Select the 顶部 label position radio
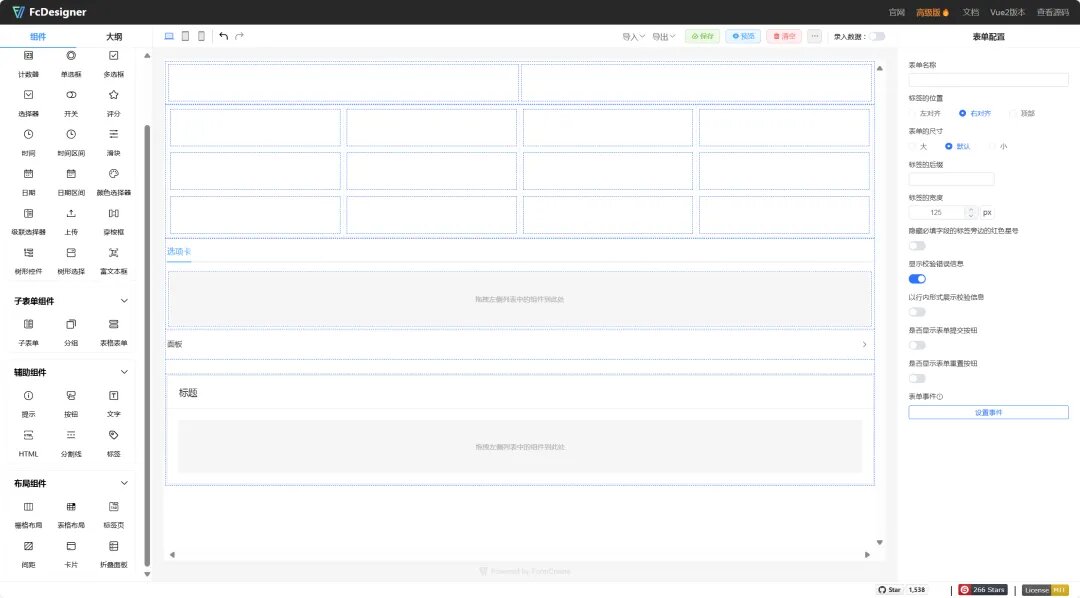The image size is (1080, 598). [x=1022, y=113]
